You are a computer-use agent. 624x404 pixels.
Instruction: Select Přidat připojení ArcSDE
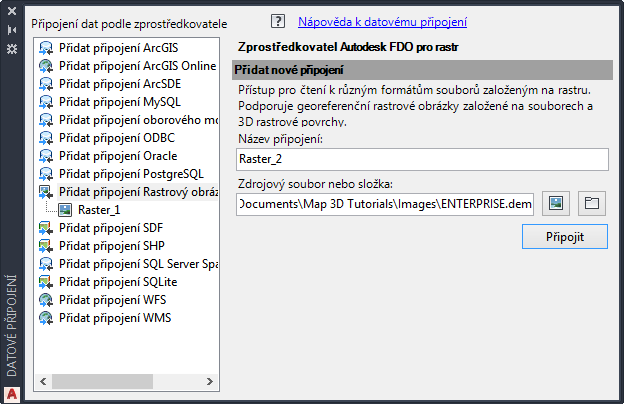(120, 84)
